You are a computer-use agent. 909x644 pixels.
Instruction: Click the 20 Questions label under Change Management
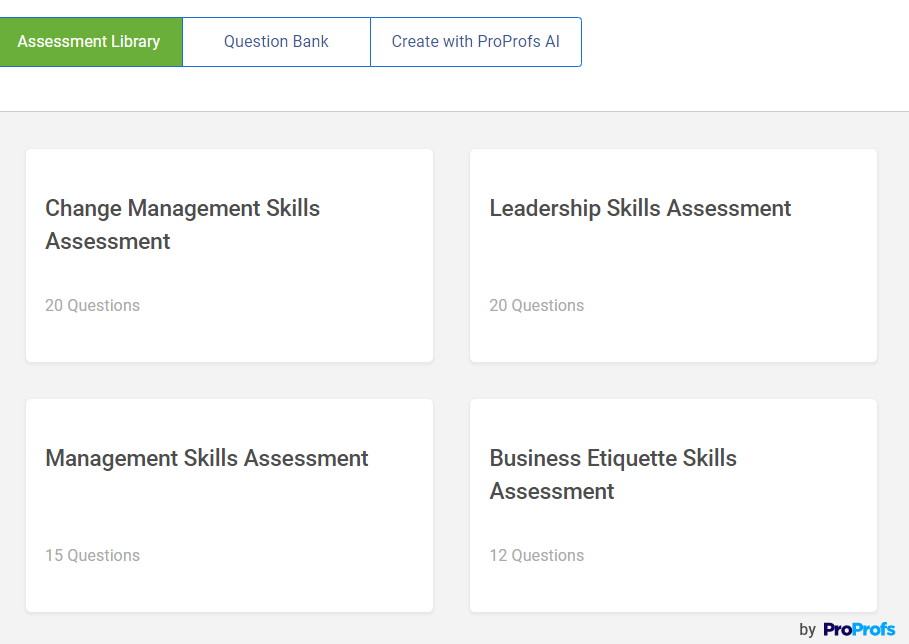pyautogui.click(x=92, y=305)
